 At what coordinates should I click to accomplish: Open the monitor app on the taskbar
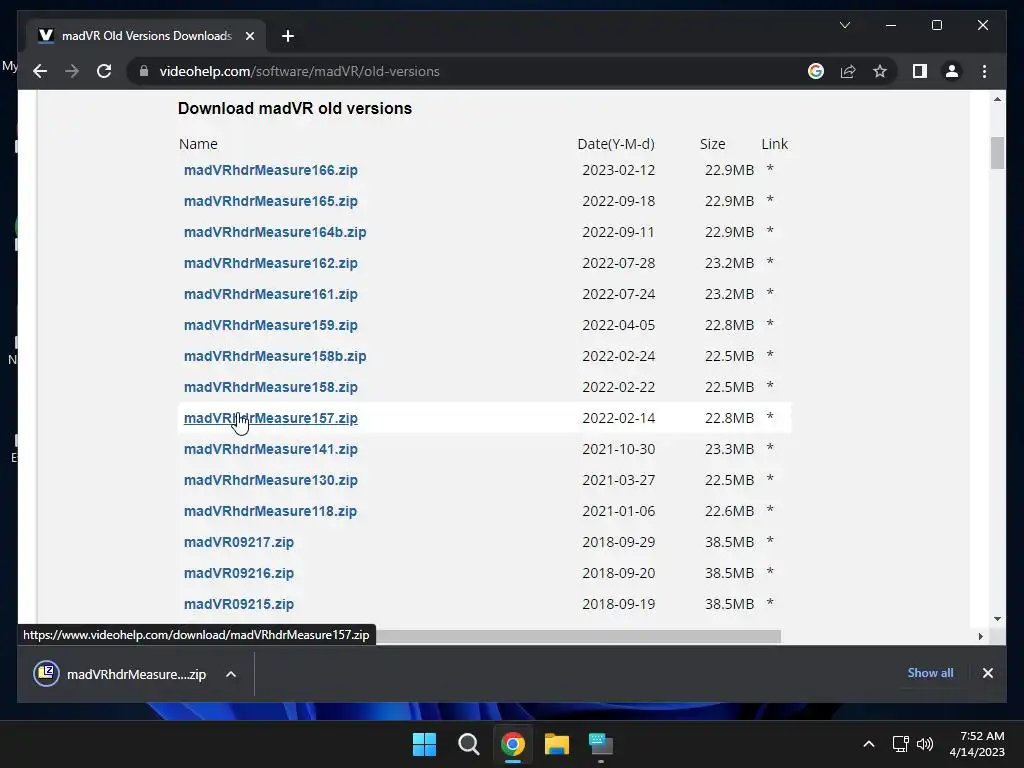(600, 744)
